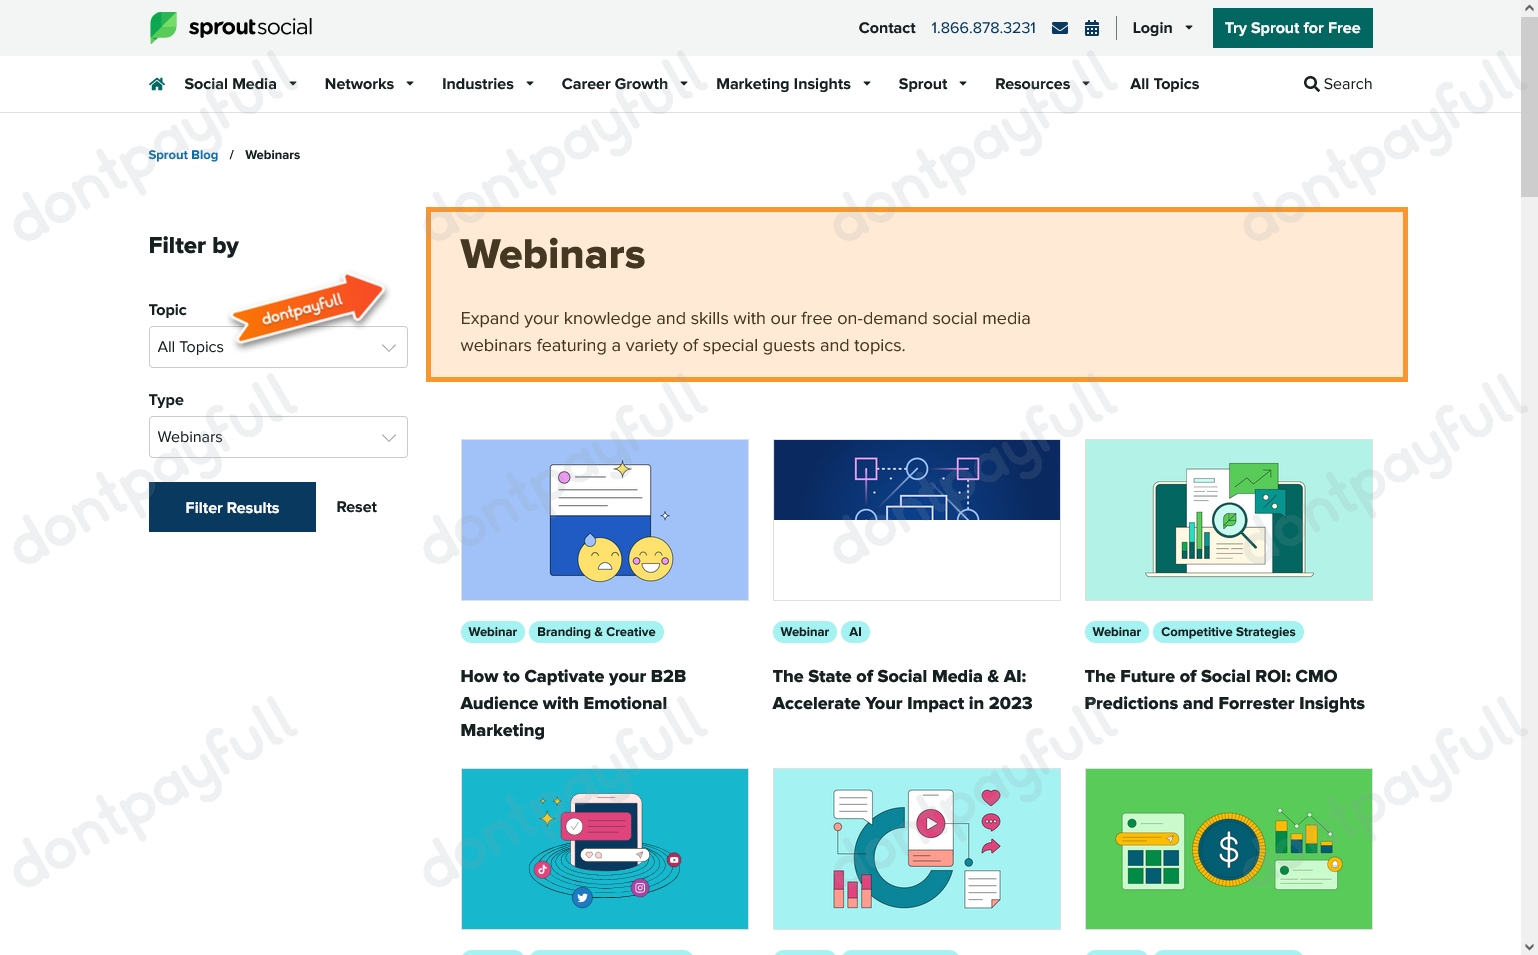Open search via magnifying glass icon
This screenshot has height=955, width=1538.
[1311, 84]
